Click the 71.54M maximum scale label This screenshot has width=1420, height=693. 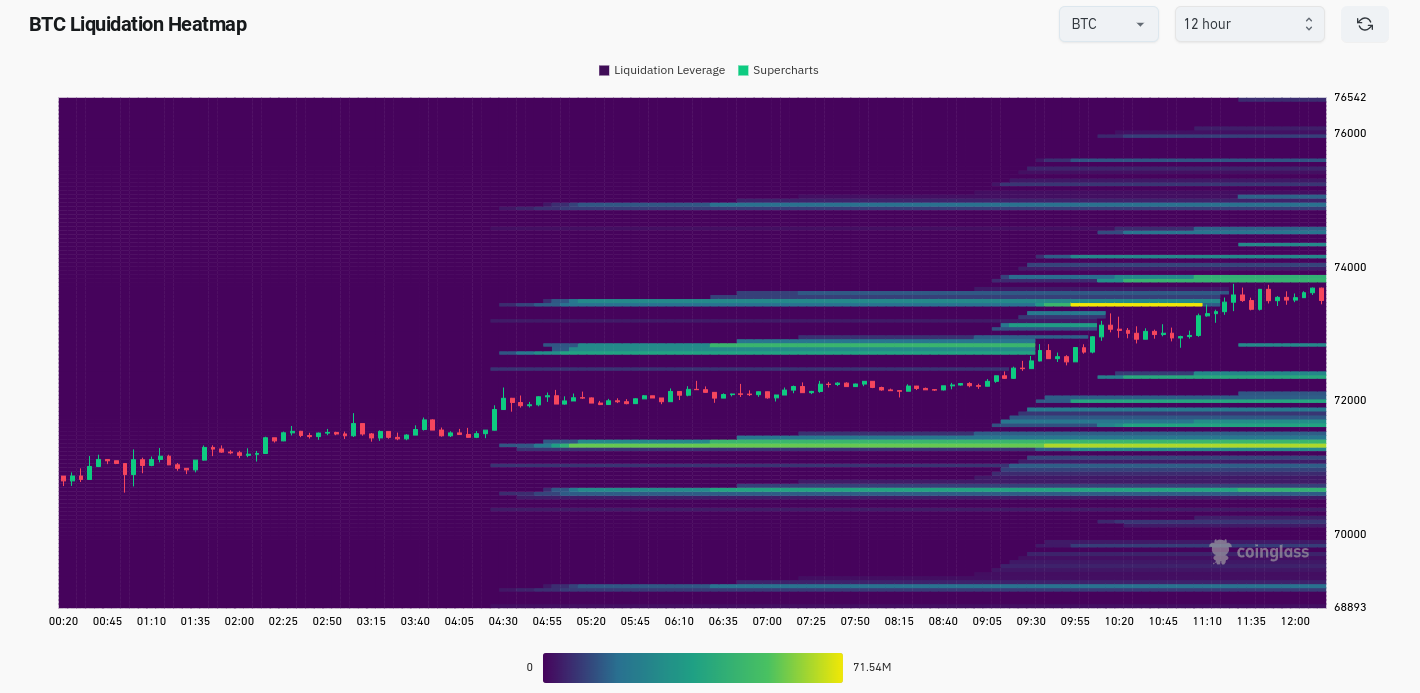[872, 667]
